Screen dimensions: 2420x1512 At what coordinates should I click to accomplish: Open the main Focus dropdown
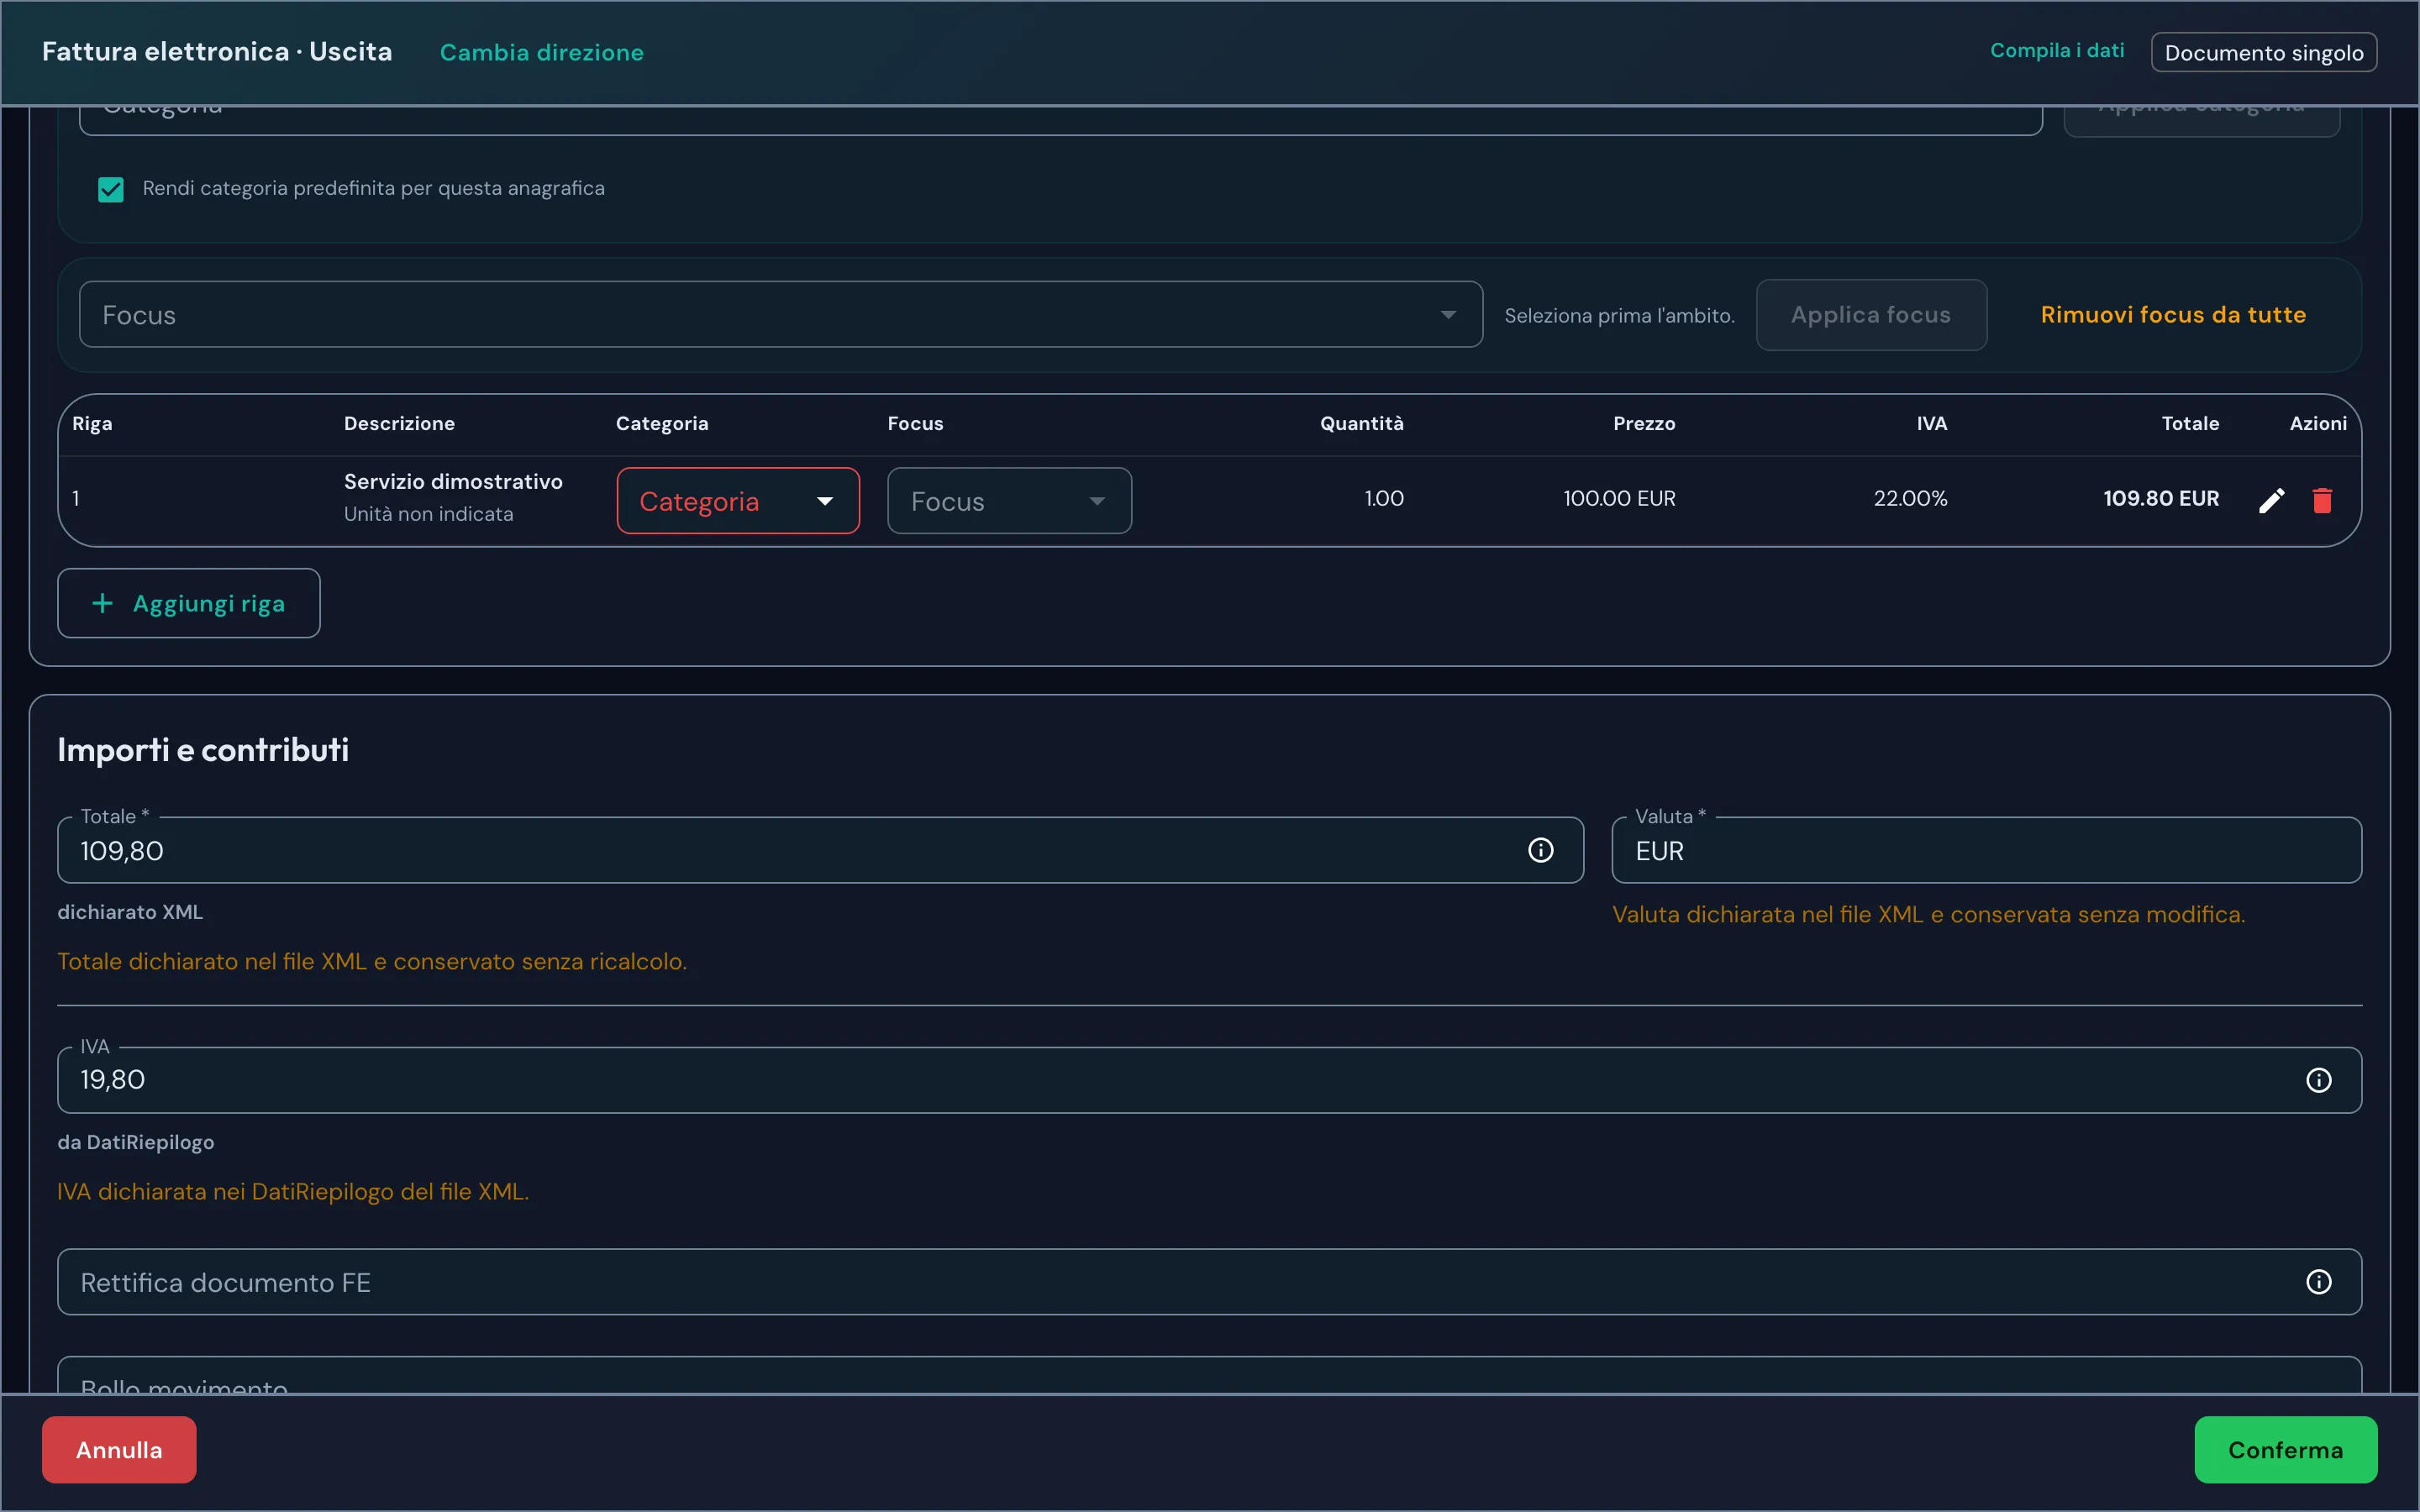point(780,315)
